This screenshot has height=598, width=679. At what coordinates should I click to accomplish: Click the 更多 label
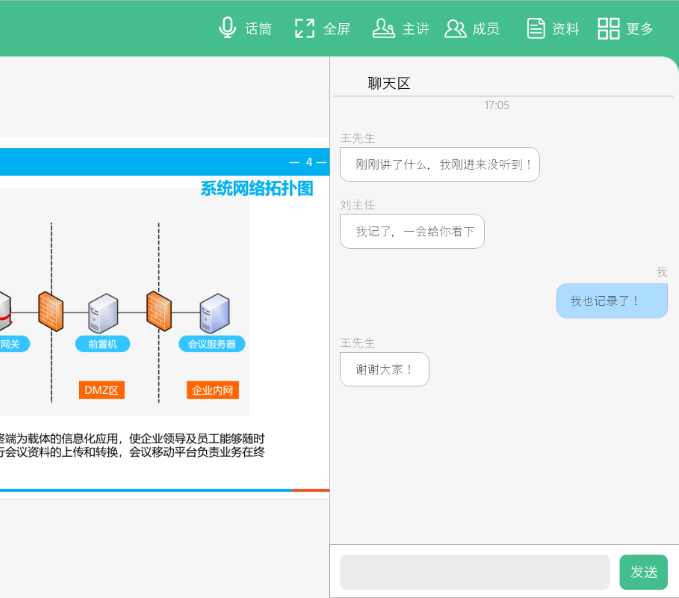pyautogui.click(x=640, y=29)
